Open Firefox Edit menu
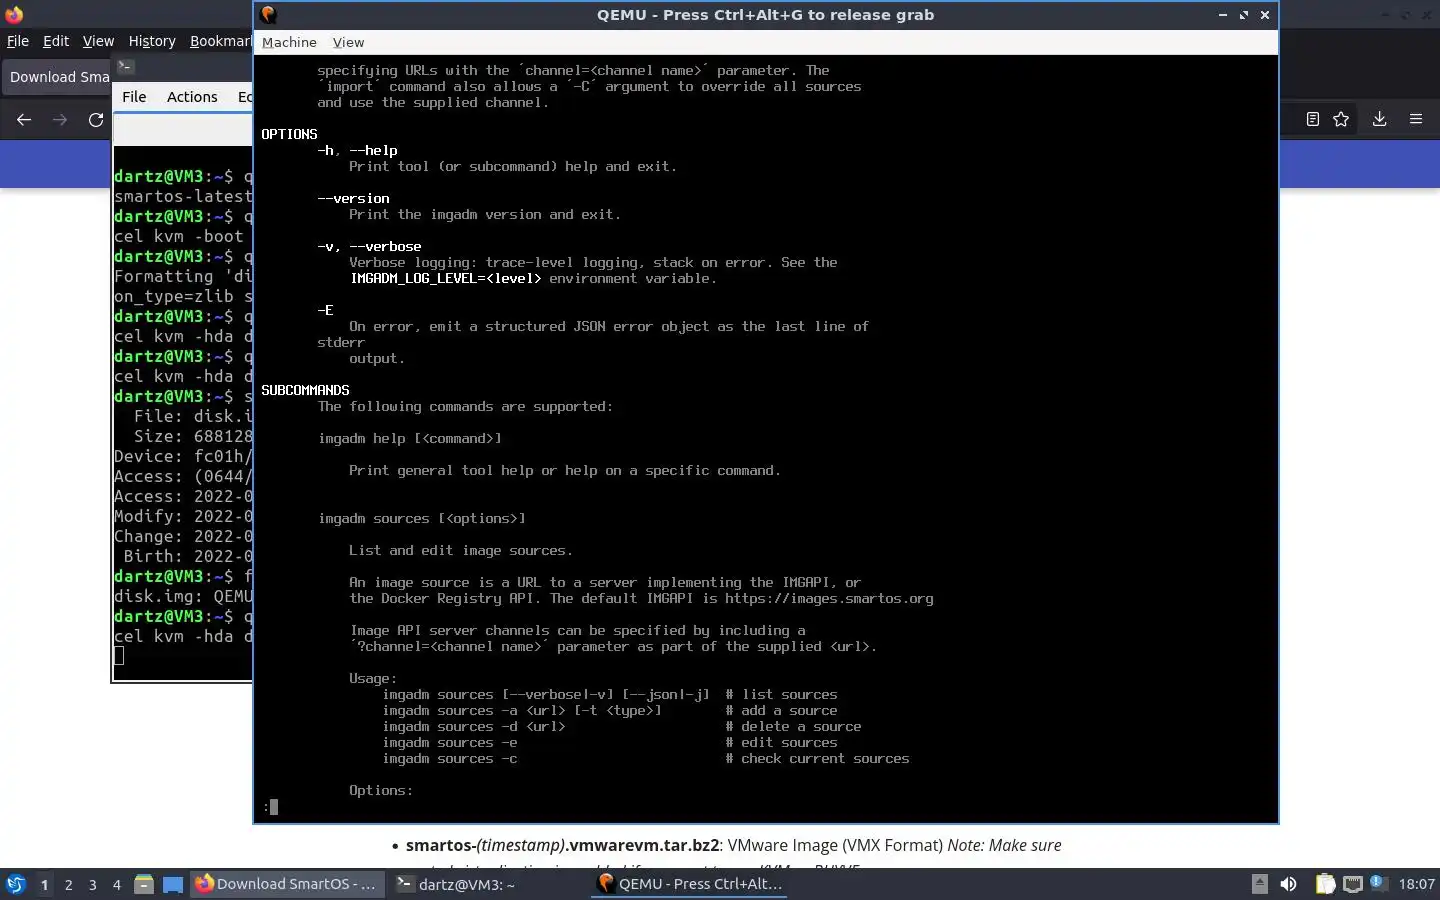 click(56, 41)
